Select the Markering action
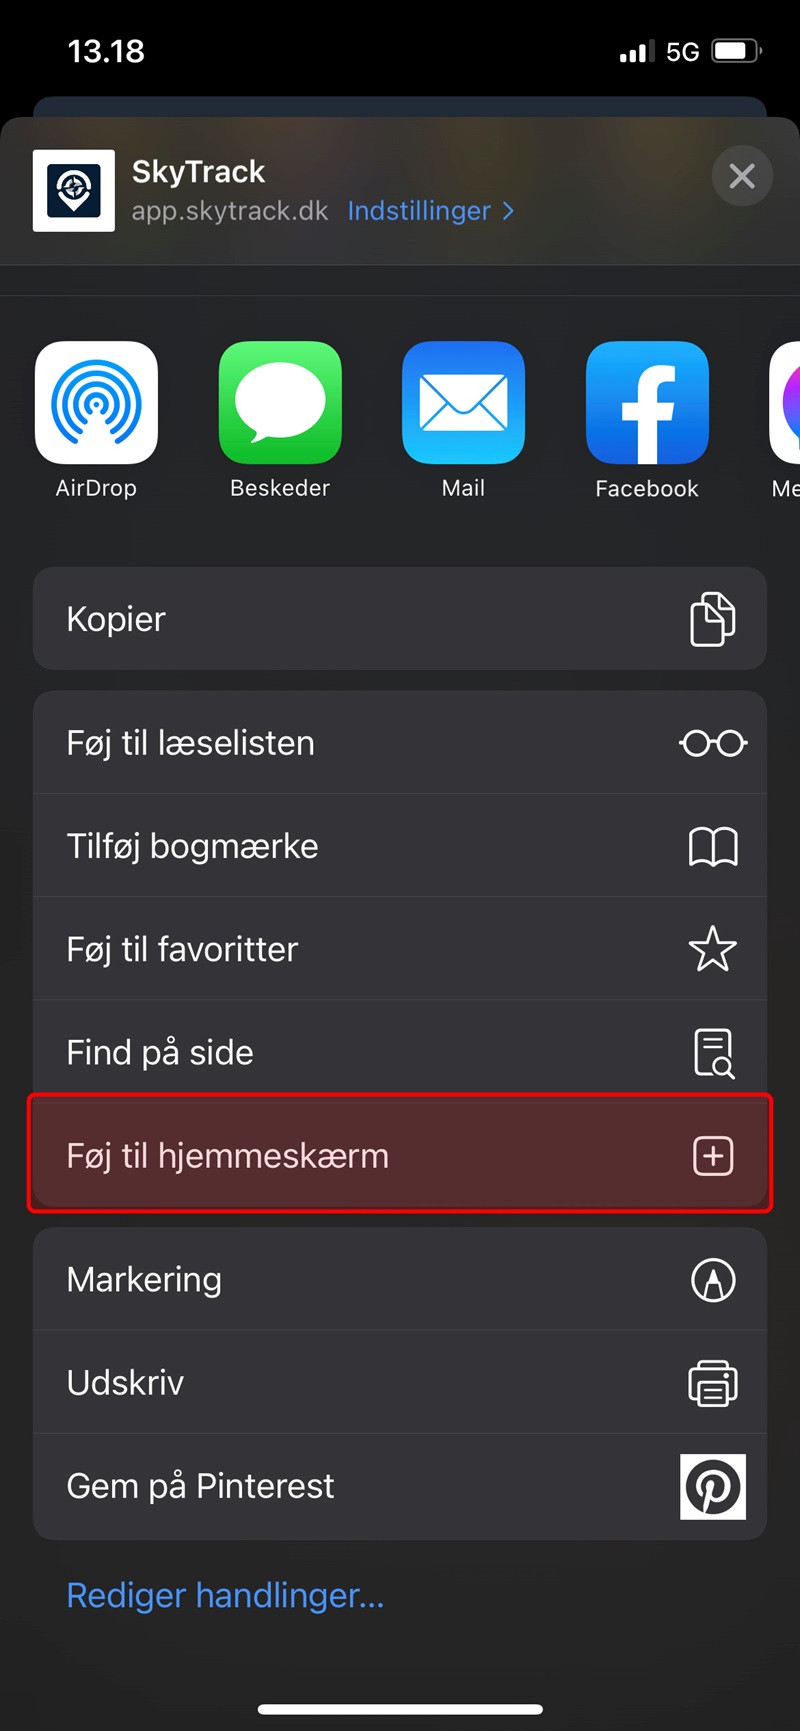This screenshot has width=800, height=1731. pyautogui.click(x=400, y=1280)
